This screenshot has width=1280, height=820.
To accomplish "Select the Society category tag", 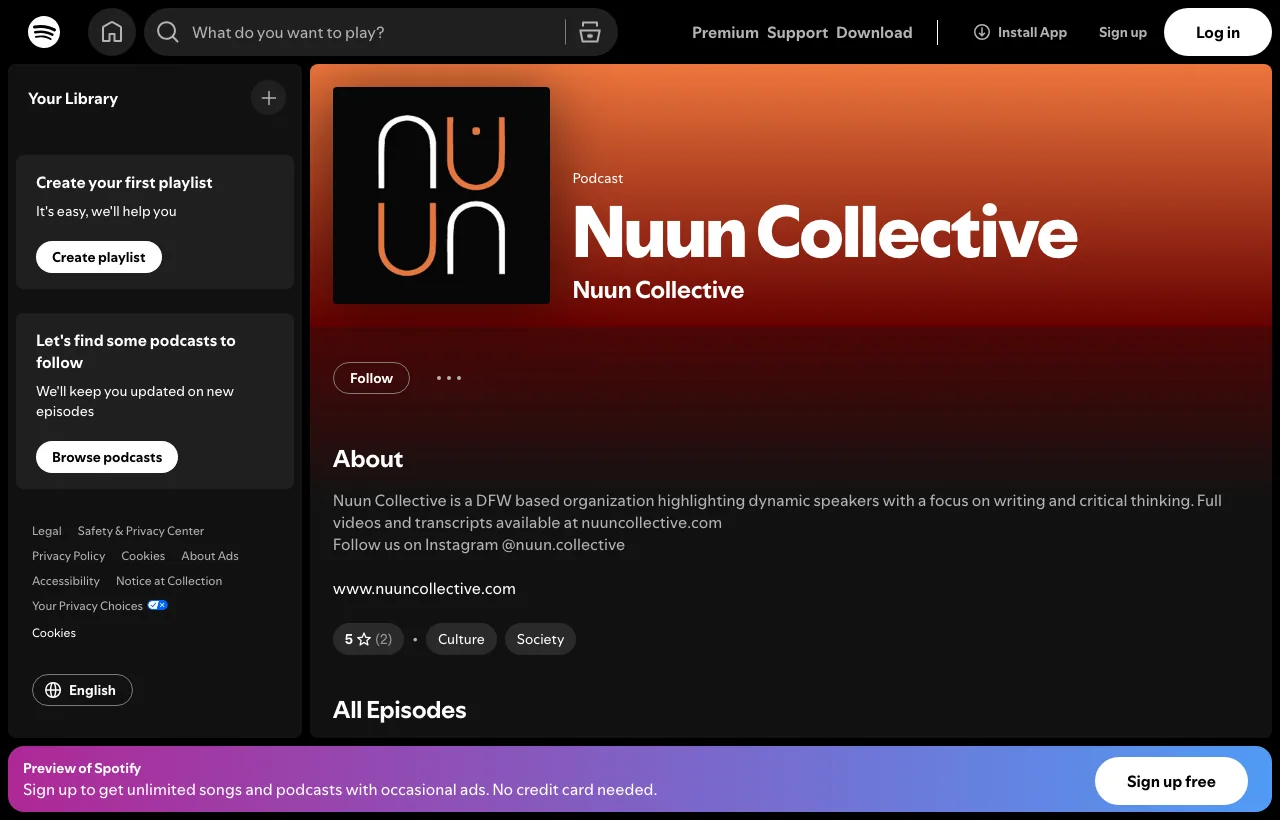I will (x=540, y=639).
